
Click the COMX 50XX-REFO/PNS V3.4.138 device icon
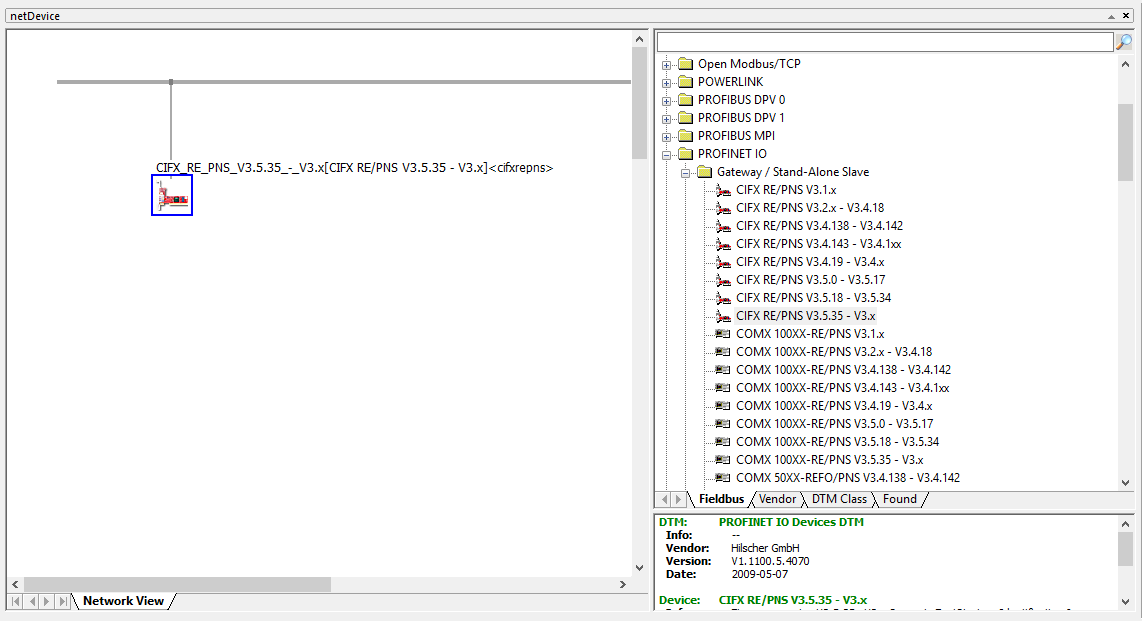pos(724,478)
